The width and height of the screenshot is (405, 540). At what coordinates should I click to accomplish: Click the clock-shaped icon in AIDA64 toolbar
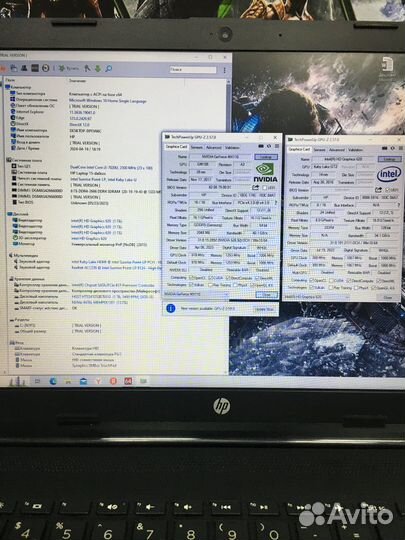(46, 68)
